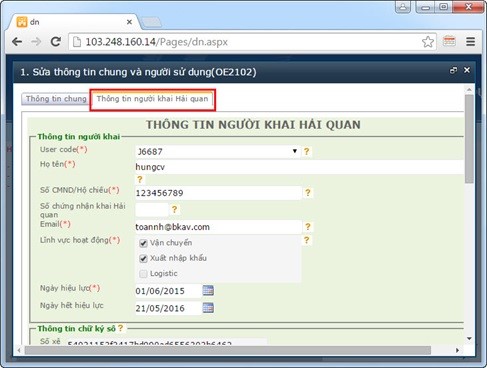487x368 pixels.
Task: Uncheck the Vận chuyển checkbox
Action: (x=143, y=243)
